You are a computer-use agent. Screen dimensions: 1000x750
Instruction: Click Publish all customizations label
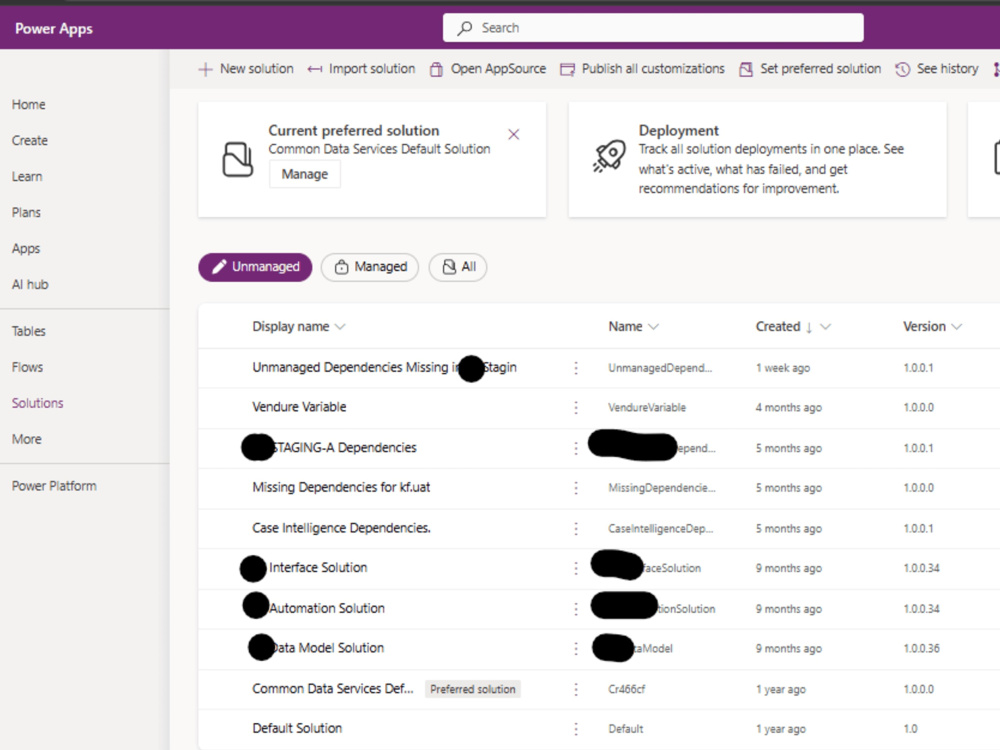[x=653, y=69]
